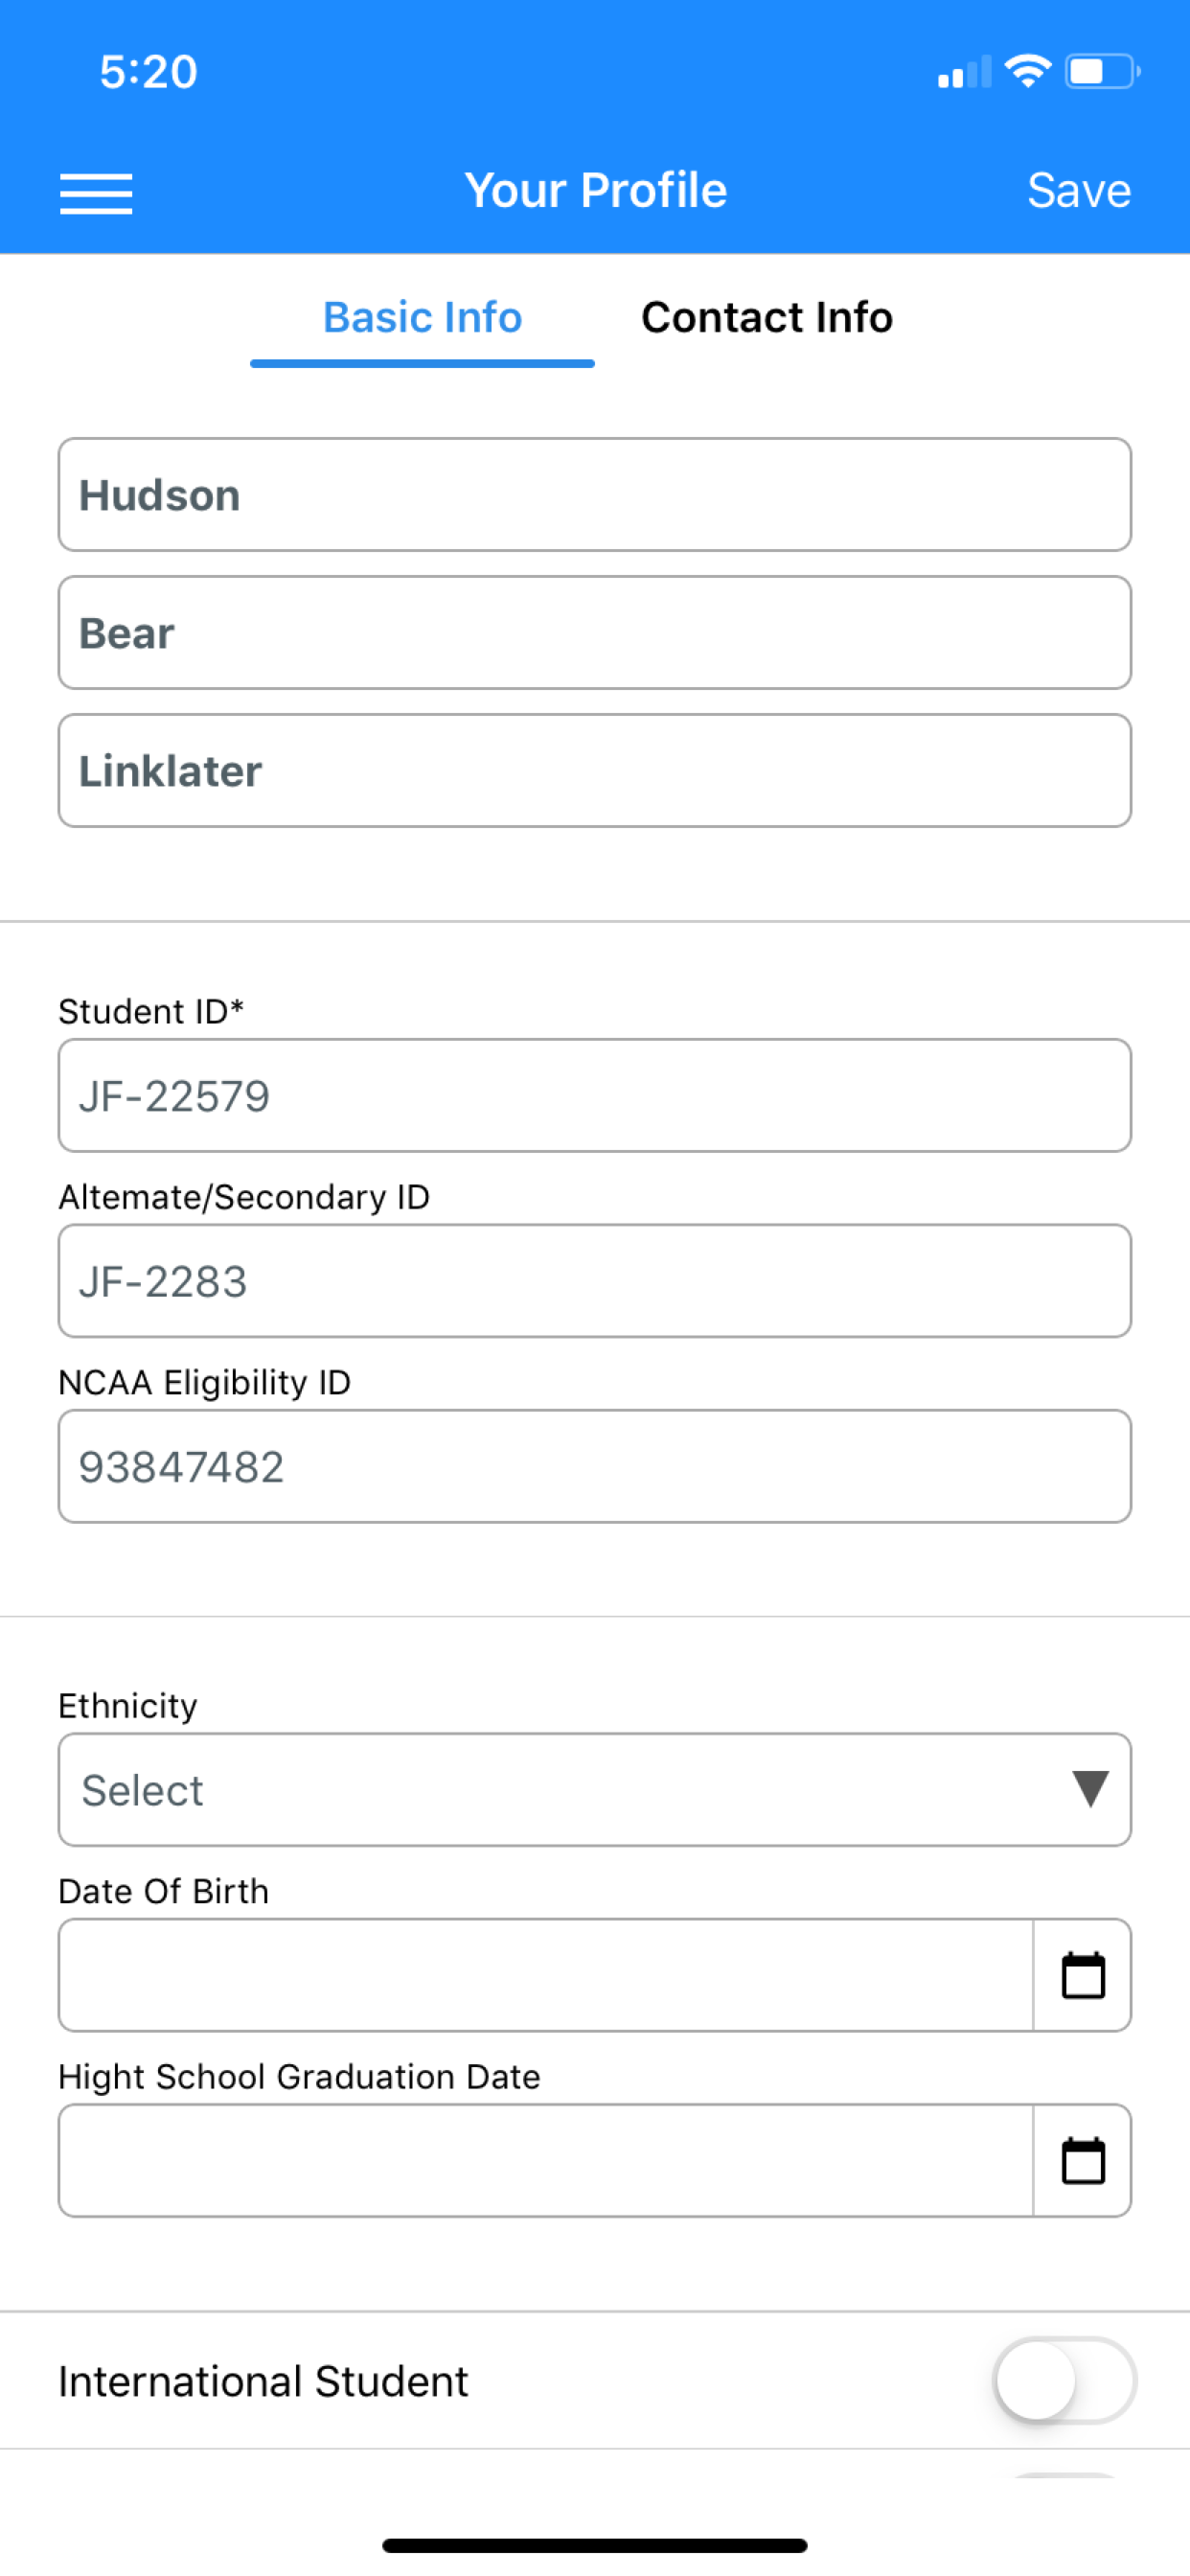Open the Ethnicity Select combo box
The height and width of the screenshot is (2576, 1190).
tap(595, 1789)
